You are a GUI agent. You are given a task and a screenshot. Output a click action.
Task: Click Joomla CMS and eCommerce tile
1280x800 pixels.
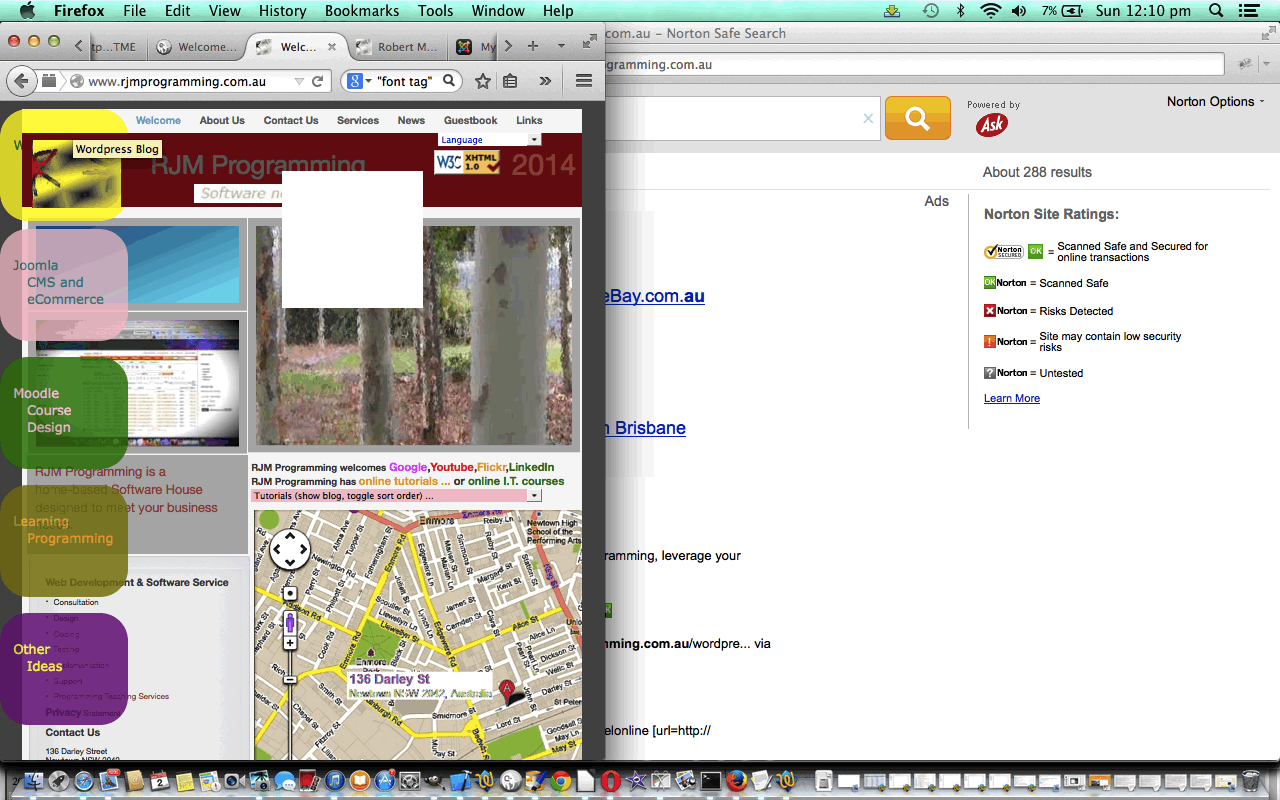coord(64,285)
